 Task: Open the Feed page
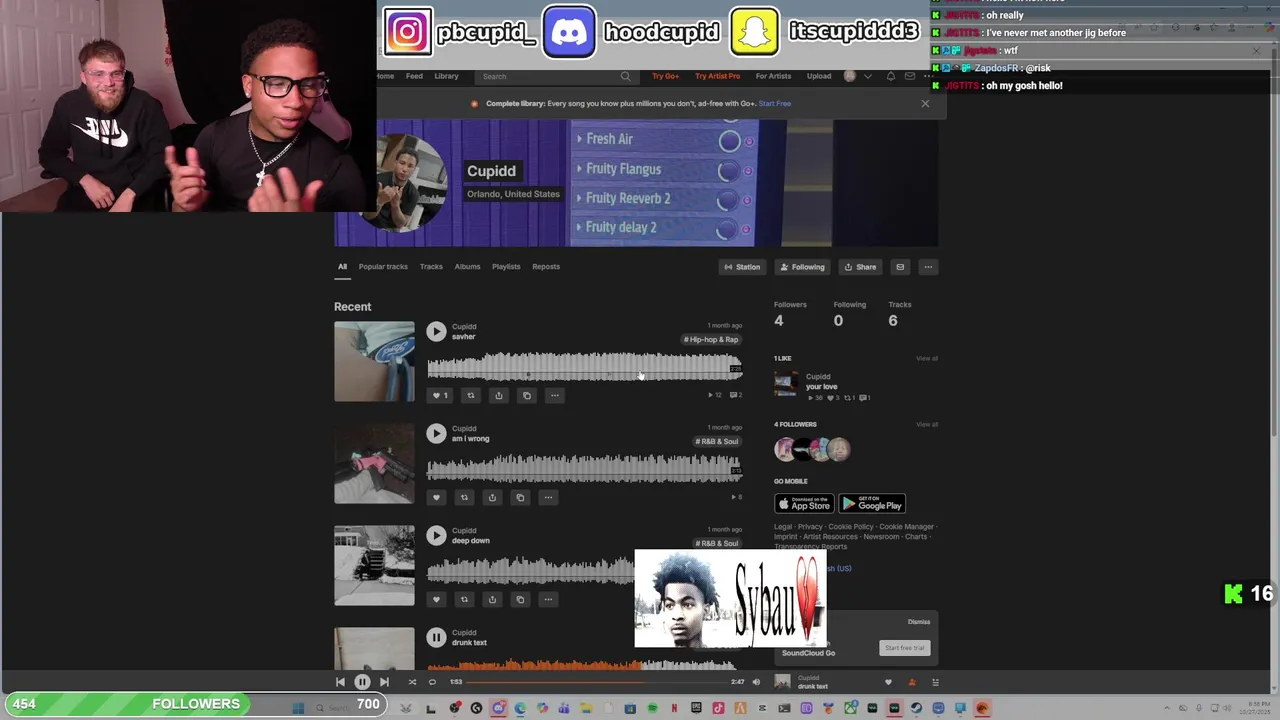tap(414, 76)
